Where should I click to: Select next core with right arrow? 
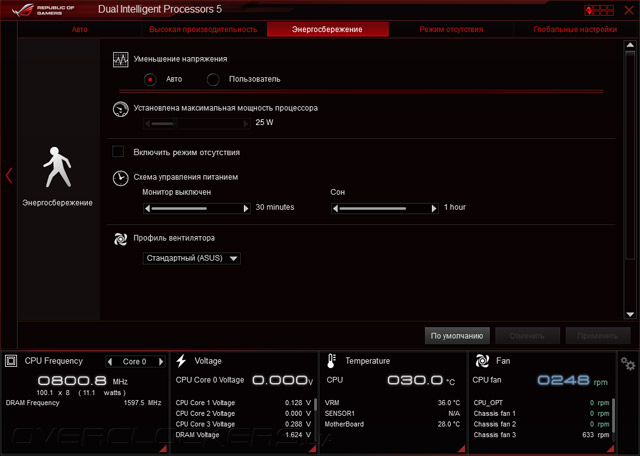pyautogui.click(x=161, y=362)
